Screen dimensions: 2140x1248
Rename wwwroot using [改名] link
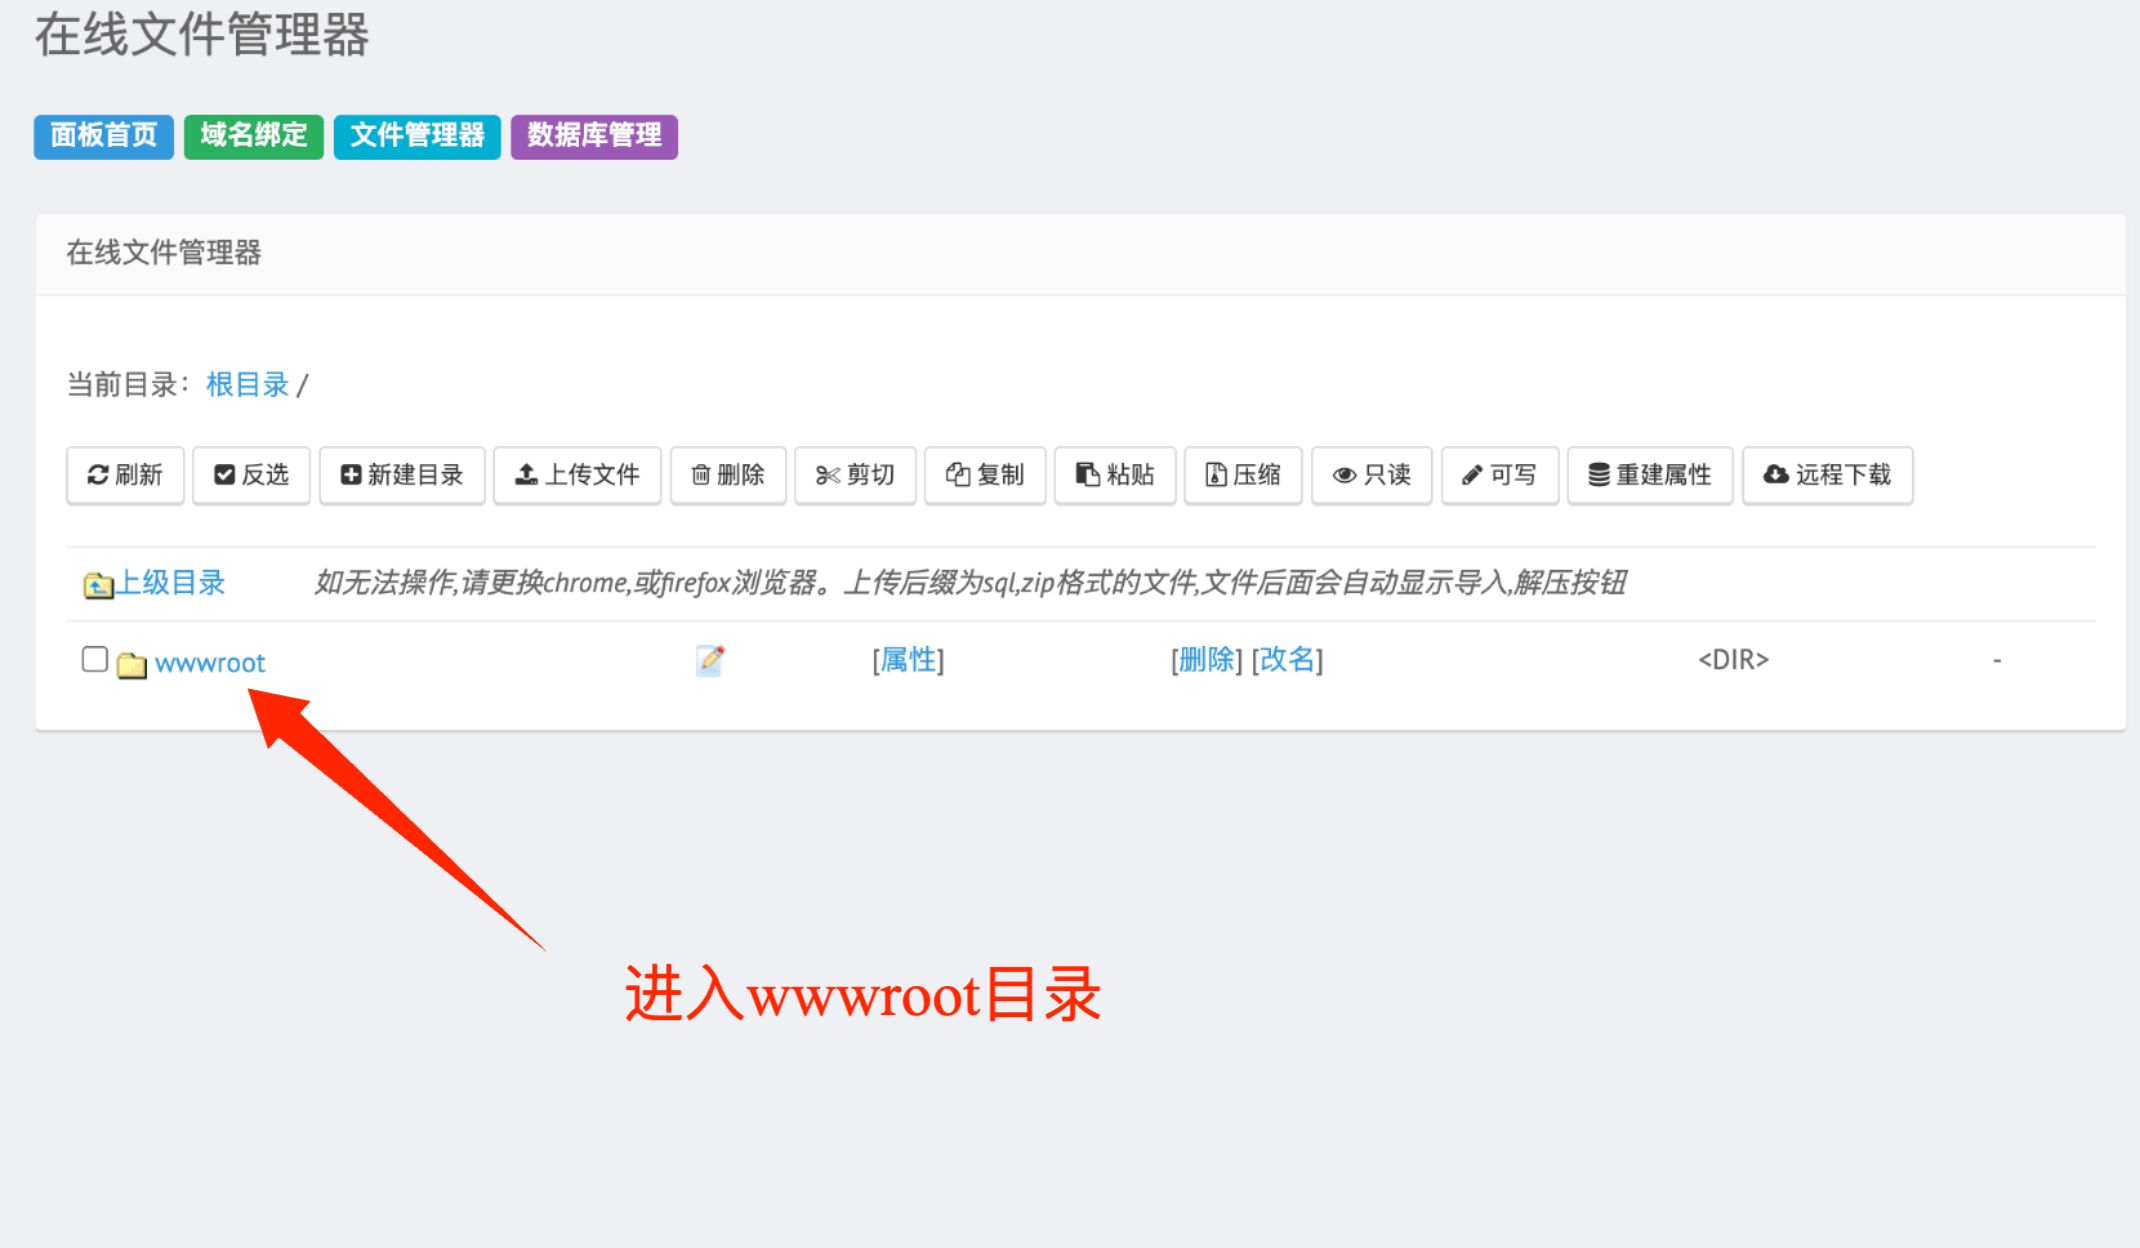(1289, 660)
